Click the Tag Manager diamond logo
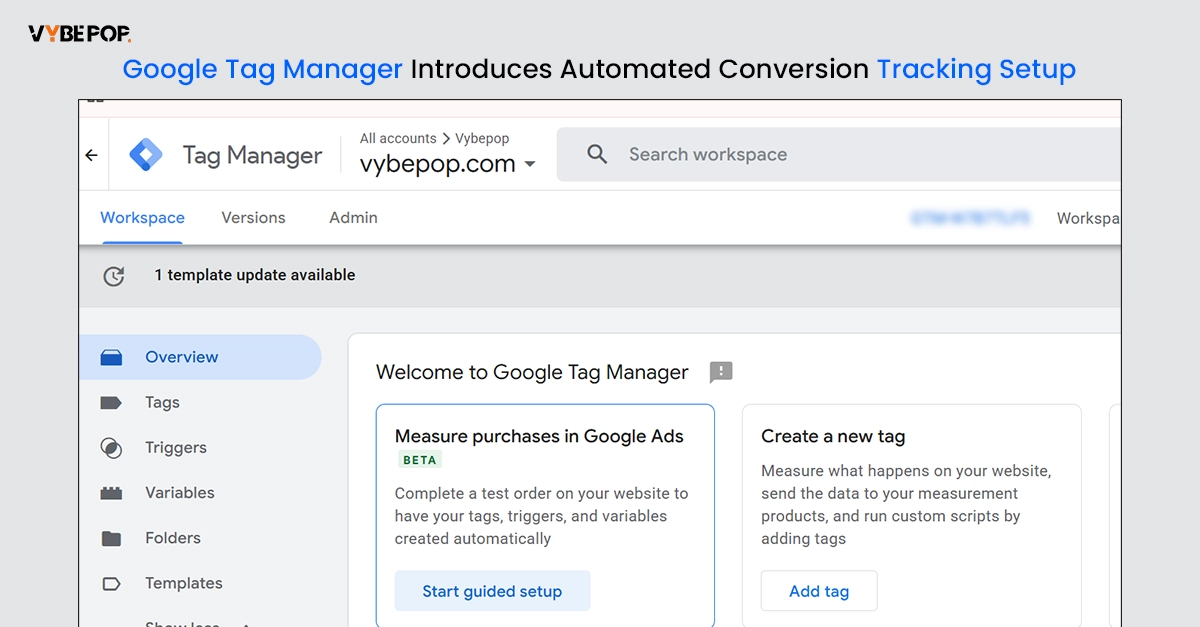Image resolution: width=1200 pixels, height=627 pixels. click(x=146, y=155)
